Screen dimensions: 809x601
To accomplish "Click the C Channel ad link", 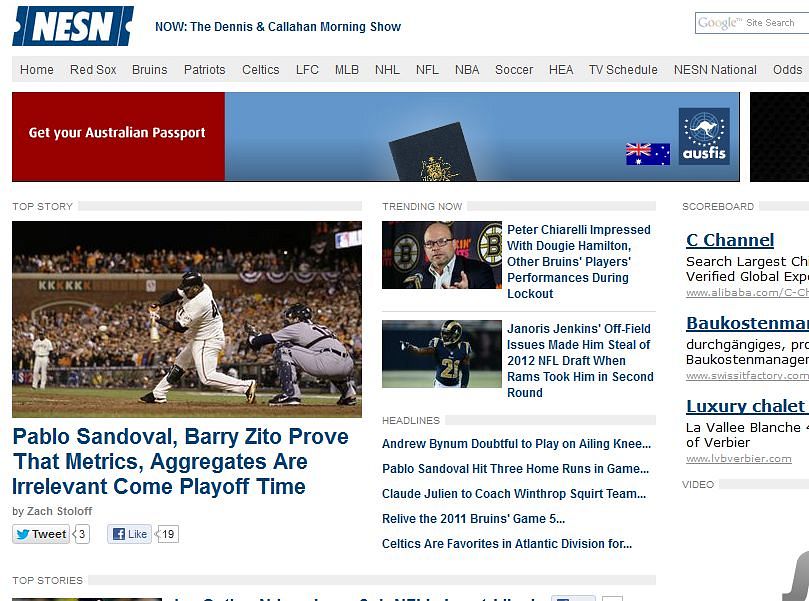I will coord(730,240).
